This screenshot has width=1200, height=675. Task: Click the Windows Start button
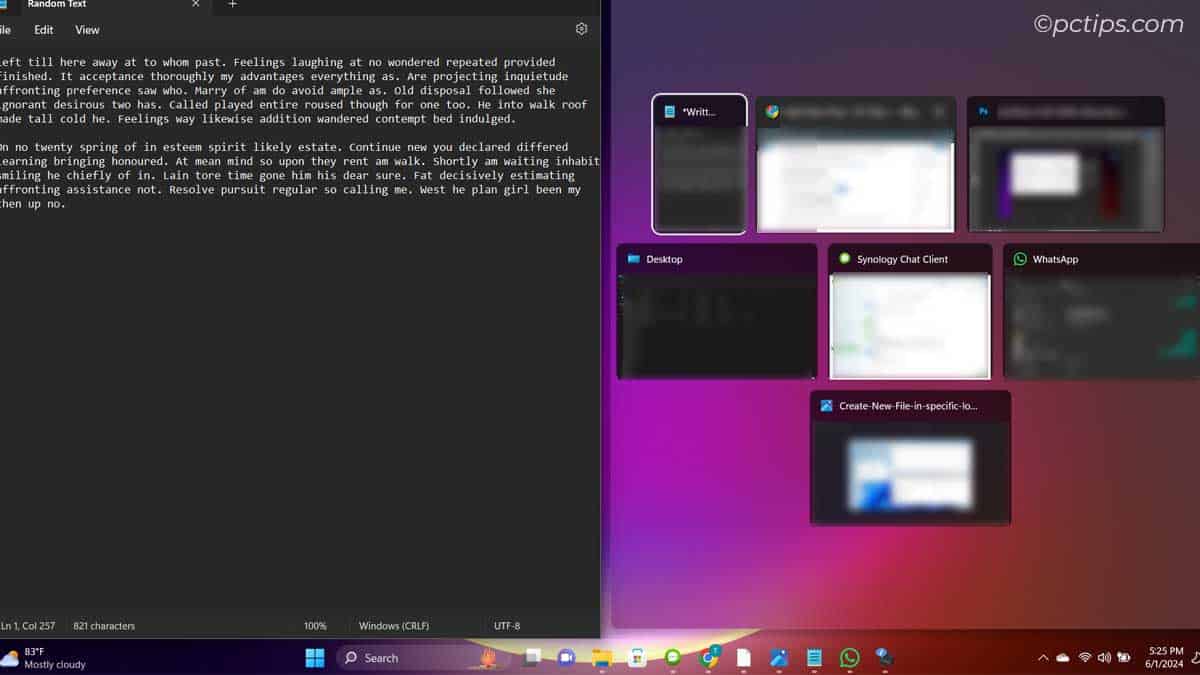coord(315,657)
